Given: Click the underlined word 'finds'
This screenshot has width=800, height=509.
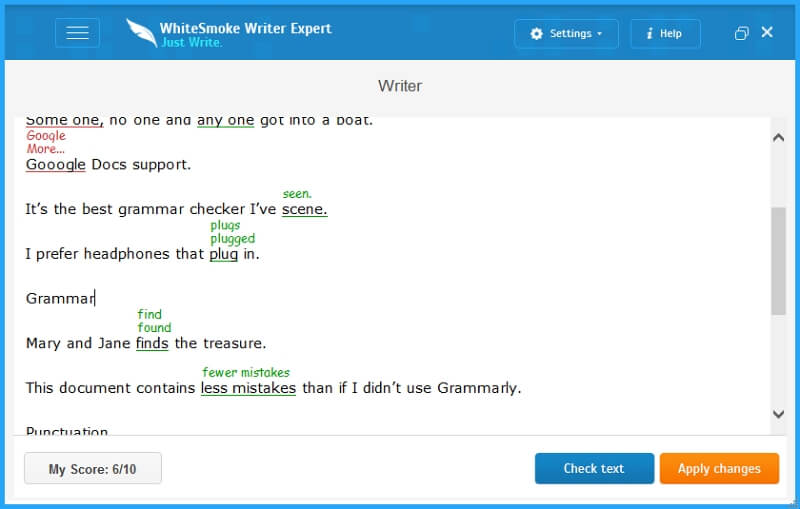Looking at the screenshot, I should (x=152, y=343).
